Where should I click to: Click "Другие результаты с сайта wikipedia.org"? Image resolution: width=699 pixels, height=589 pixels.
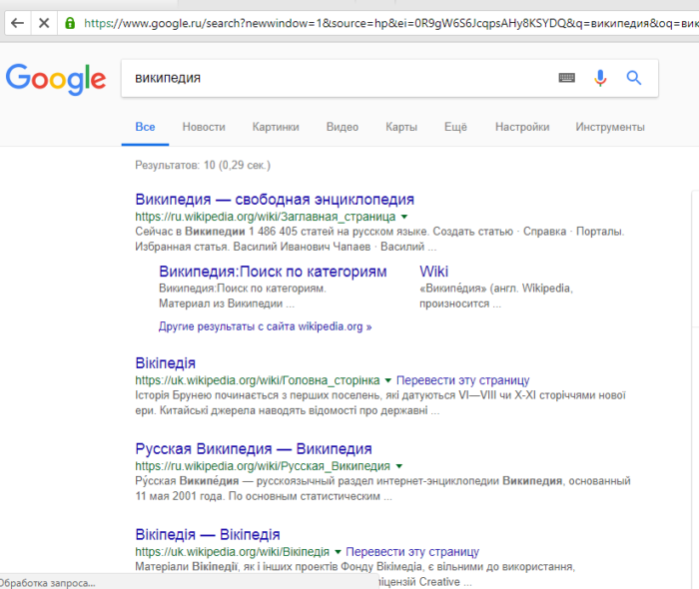(x=265, y=327)
